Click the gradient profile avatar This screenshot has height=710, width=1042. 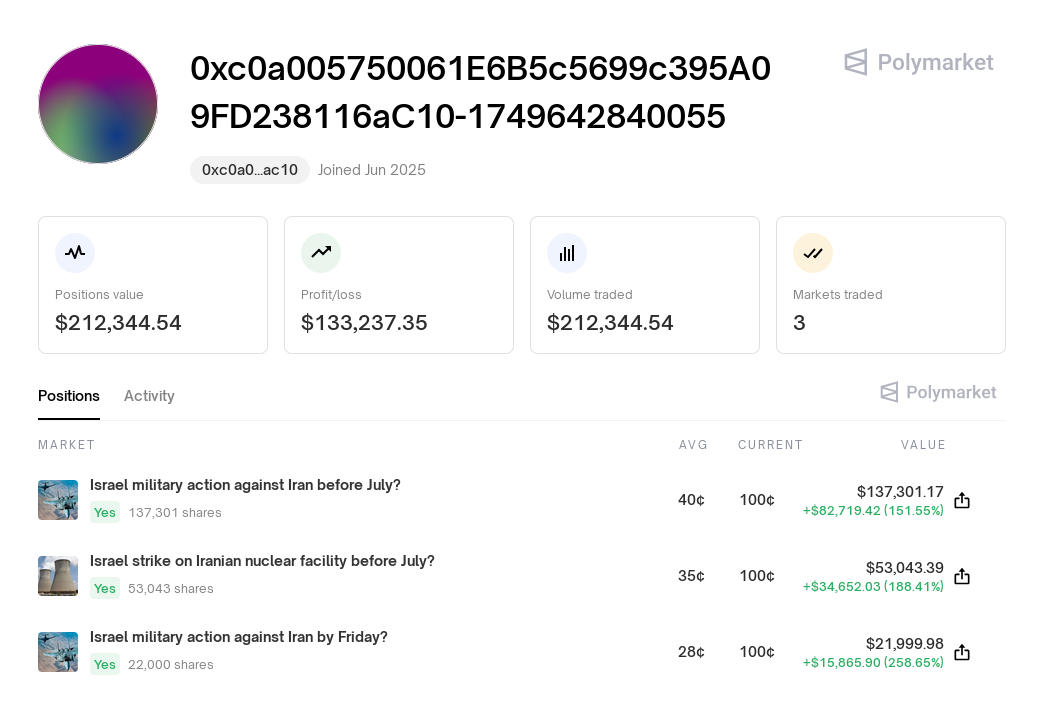(98, 104)
